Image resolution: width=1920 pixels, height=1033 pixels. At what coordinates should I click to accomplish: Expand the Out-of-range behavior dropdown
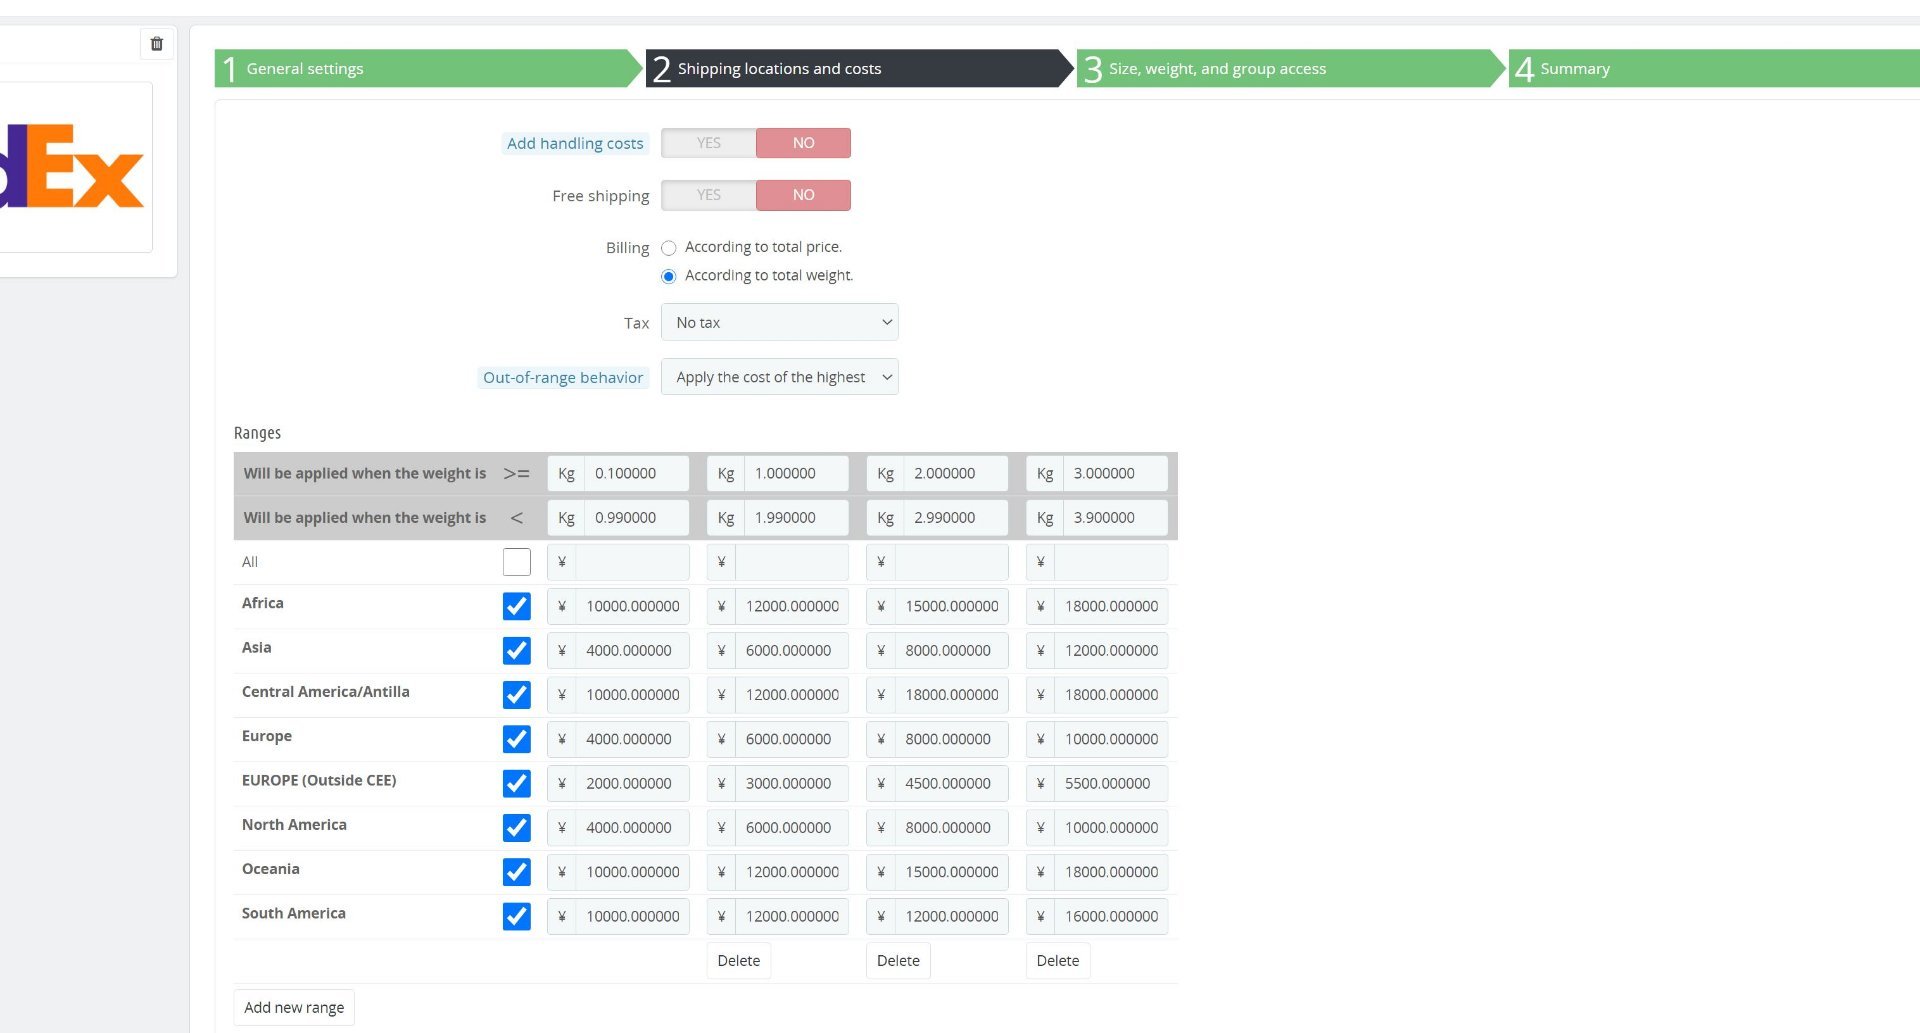click(x=780, y=377)
